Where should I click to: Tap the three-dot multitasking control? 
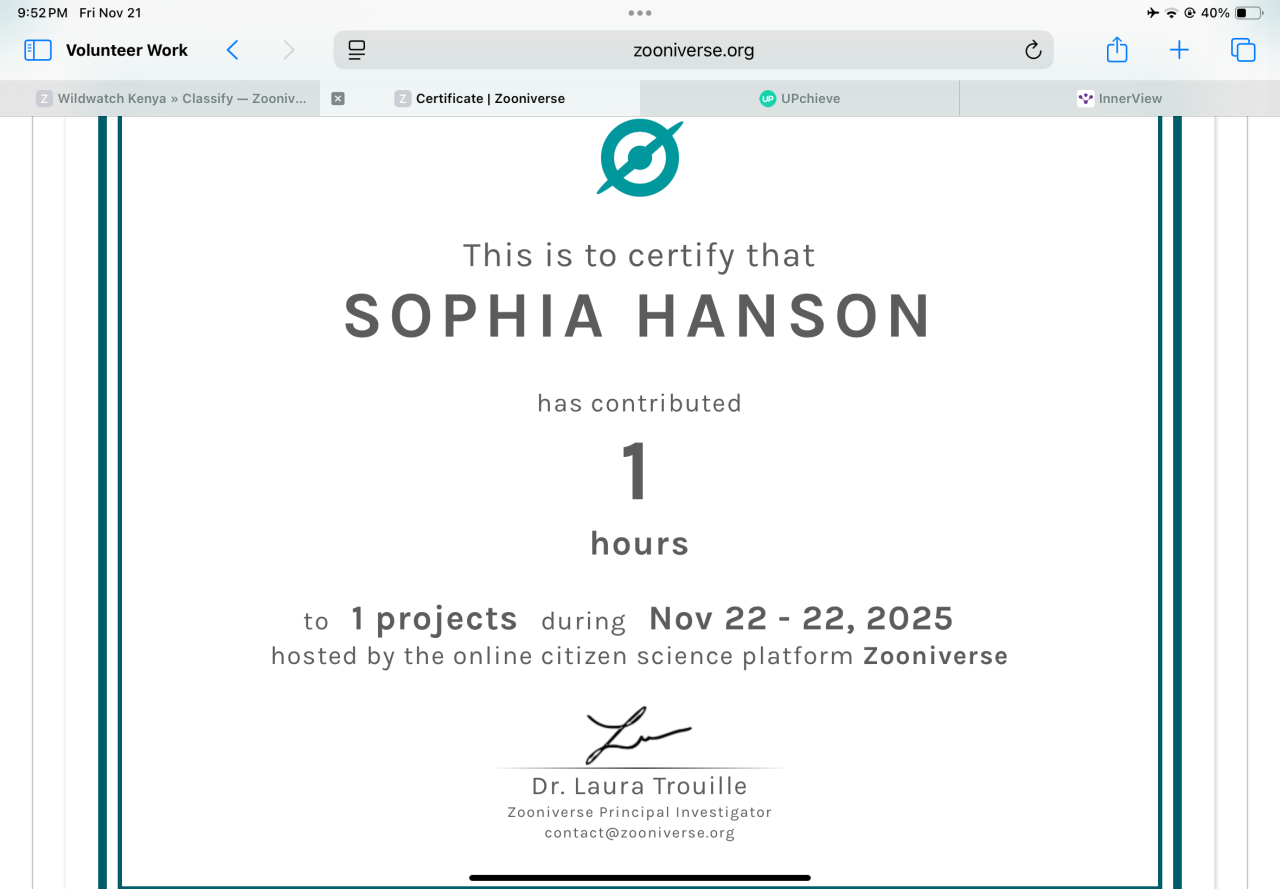click(x=640, y=13)
